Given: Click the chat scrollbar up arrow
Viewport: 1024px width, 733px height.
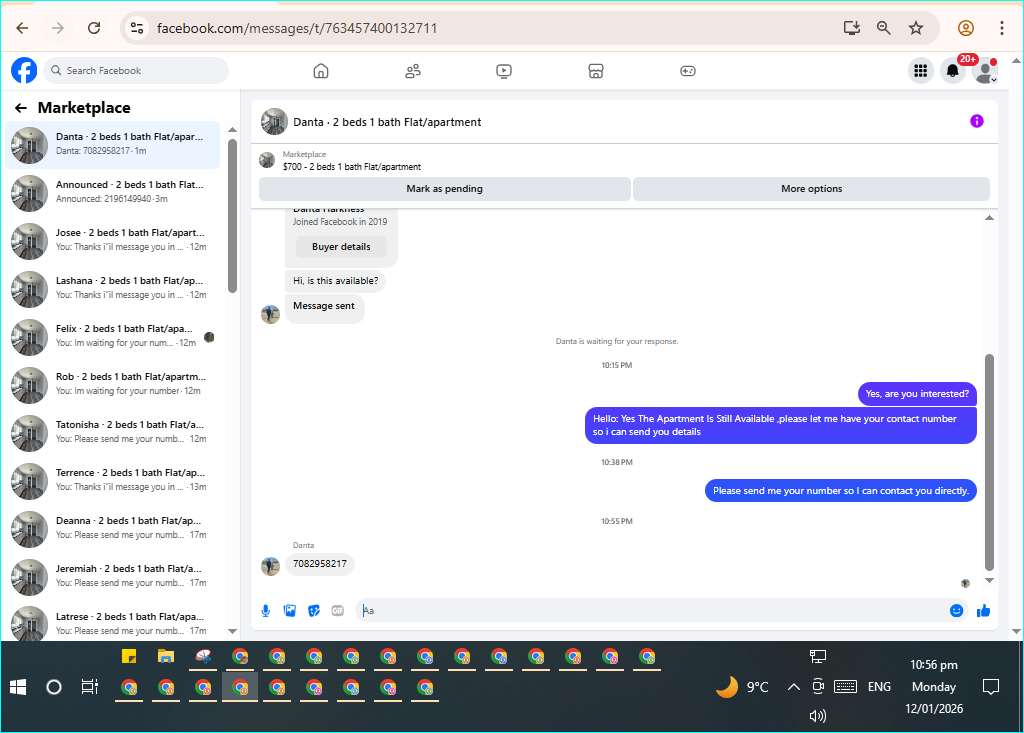Looking at the screenshot, I should [989, 218].
